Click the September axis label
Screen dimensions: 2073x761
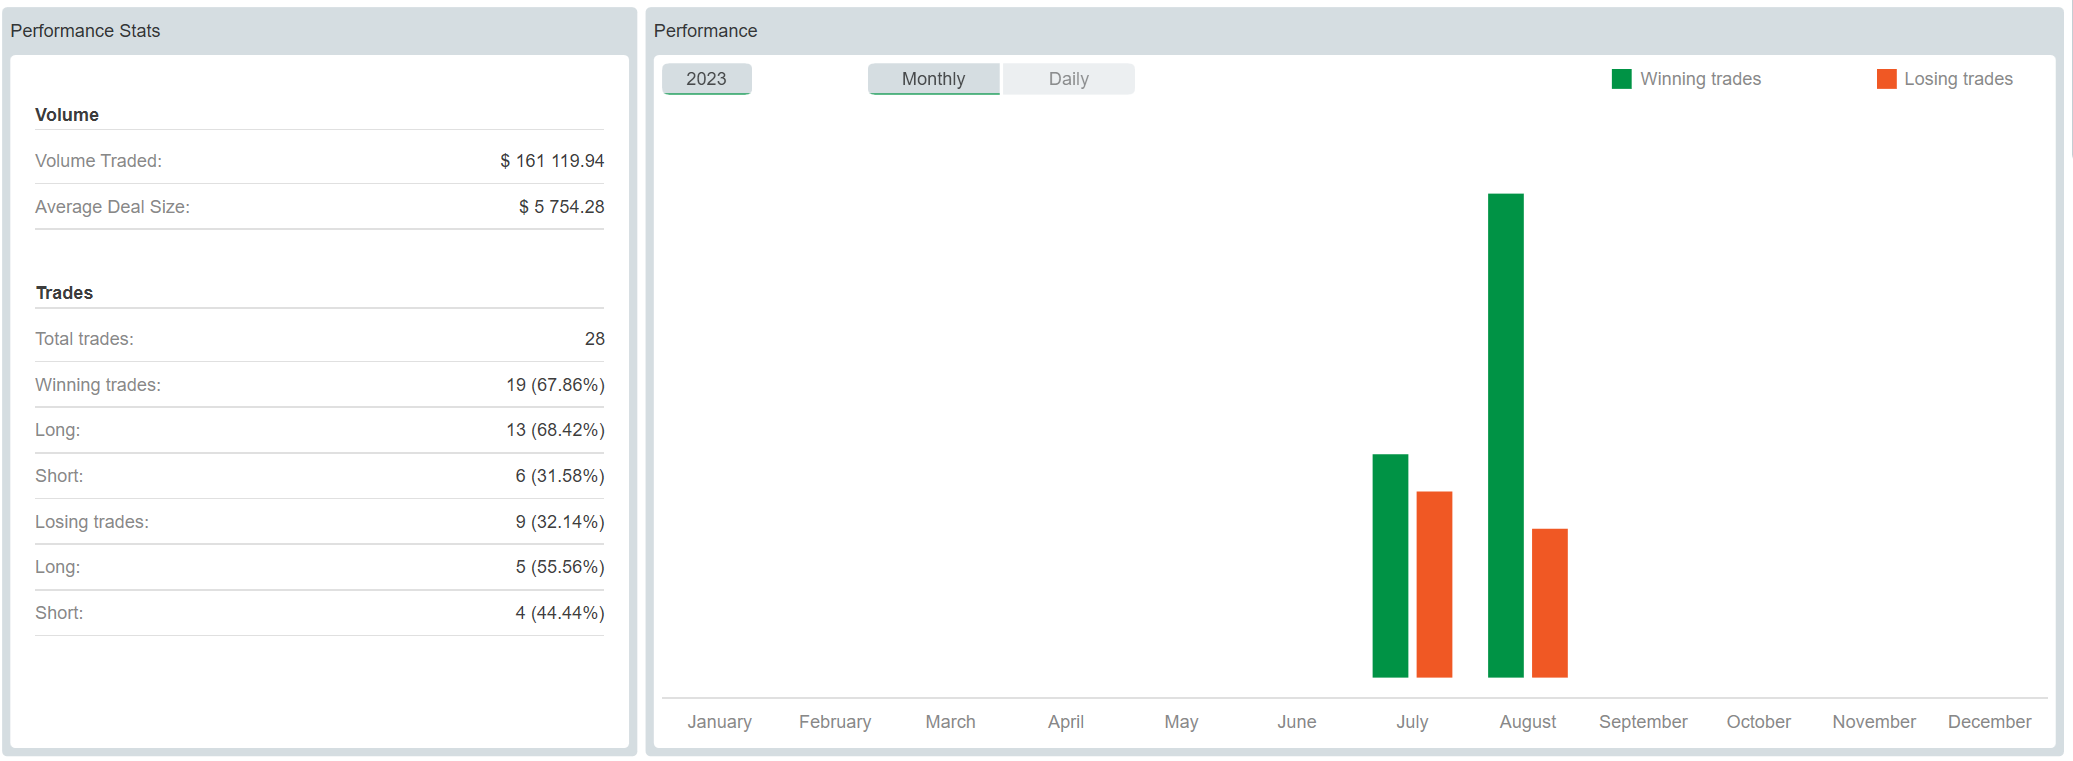1643,722
